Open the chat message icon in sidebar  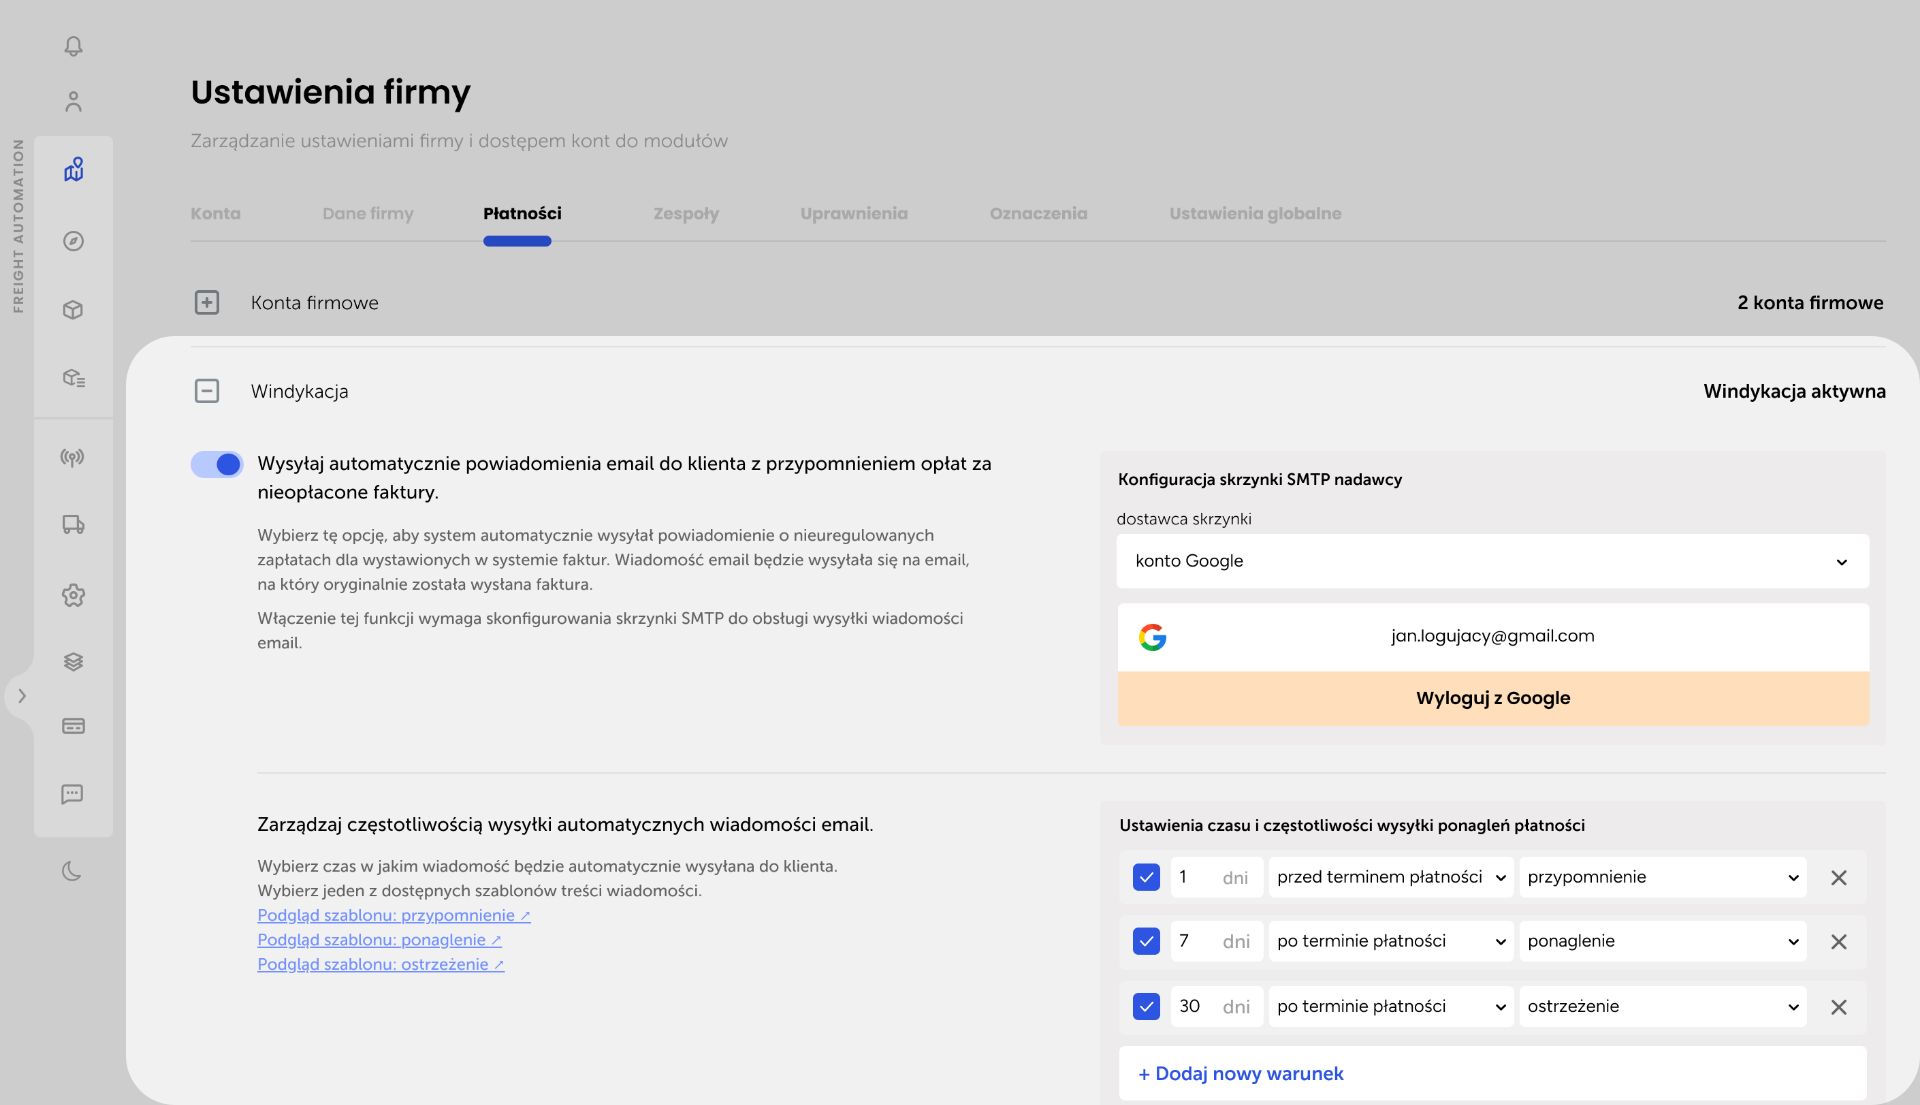pos(73,794)
